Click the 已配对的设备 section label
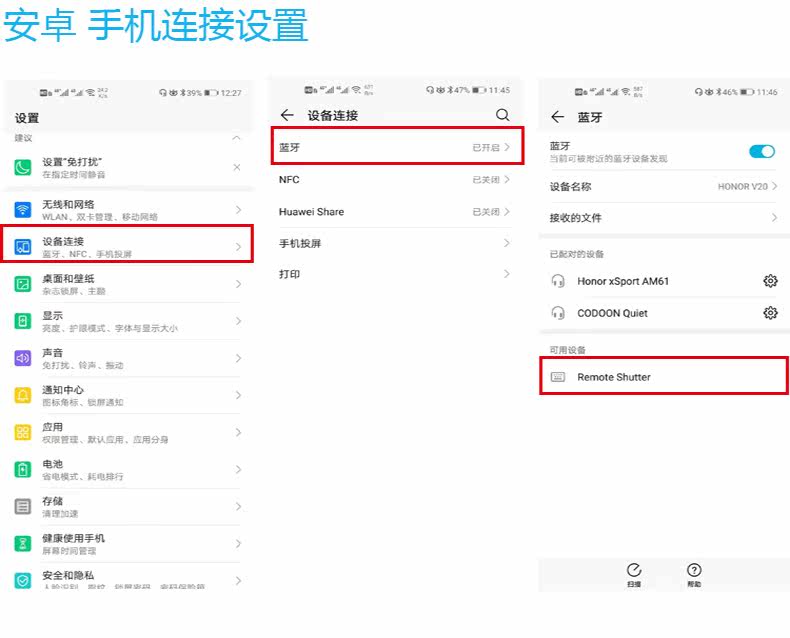The width and height of the screenshot is (790, 638). click(576, 254)
